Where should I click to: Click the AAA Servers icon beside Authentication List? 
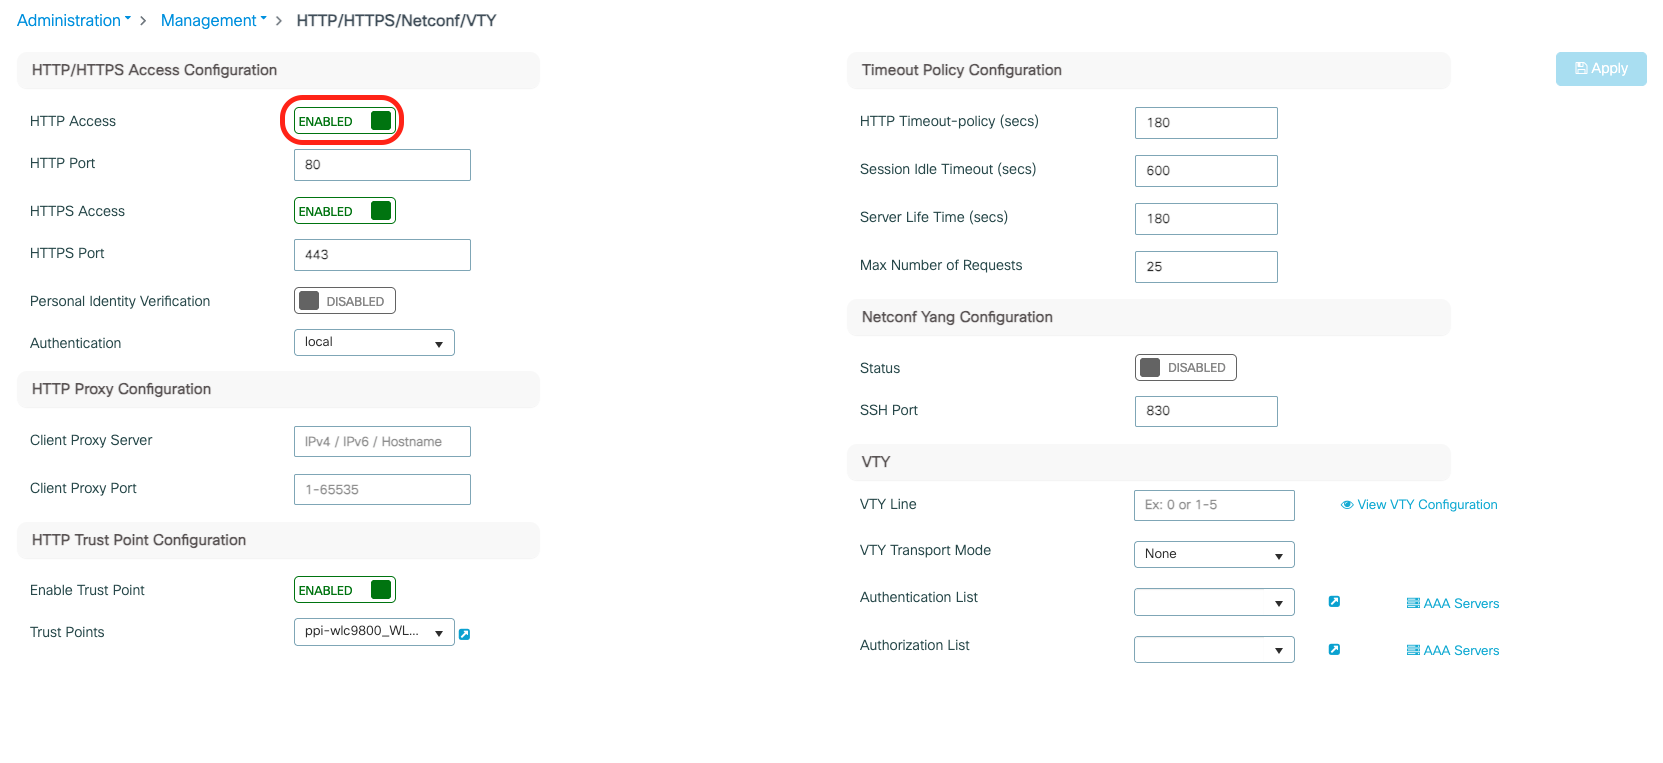1413,603
